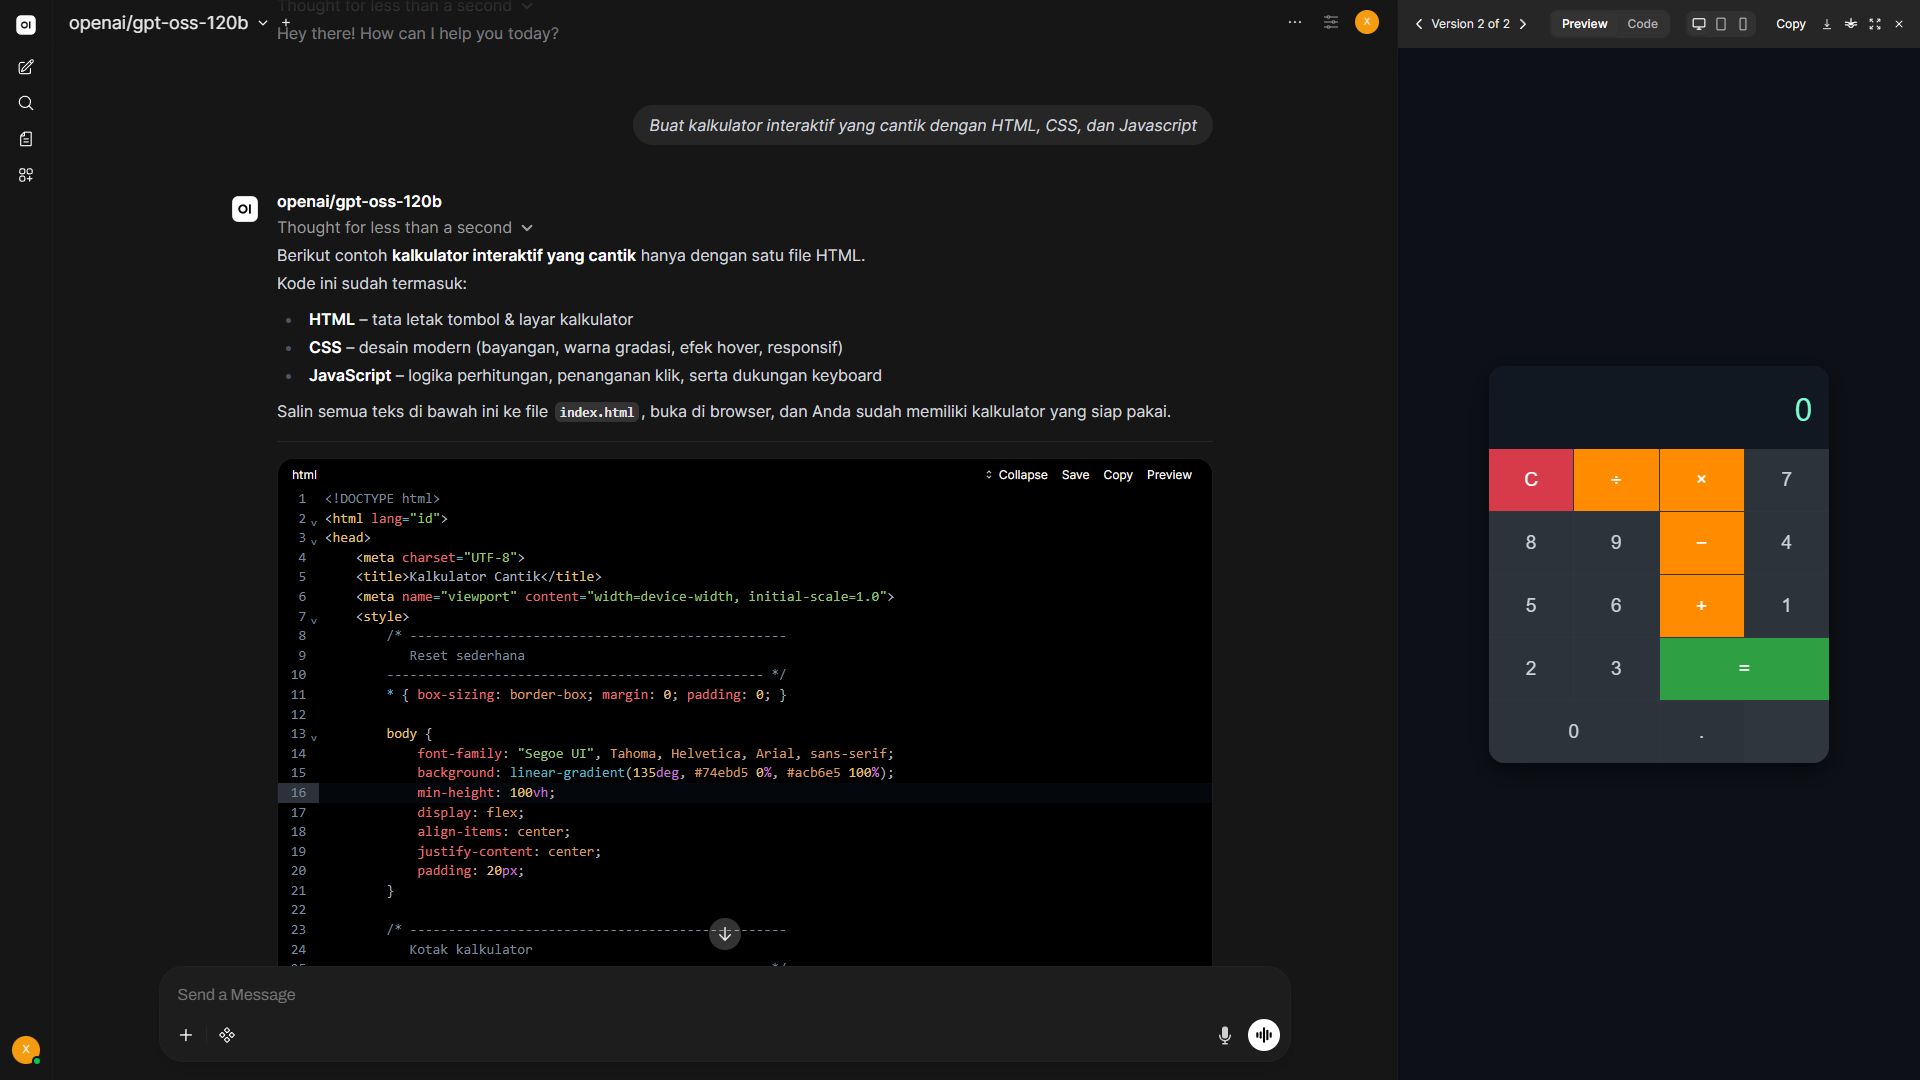Start voice call mode with waveform button
The width and height of the screenshot is (1920, 1080).
[x=1264, y=1035]
